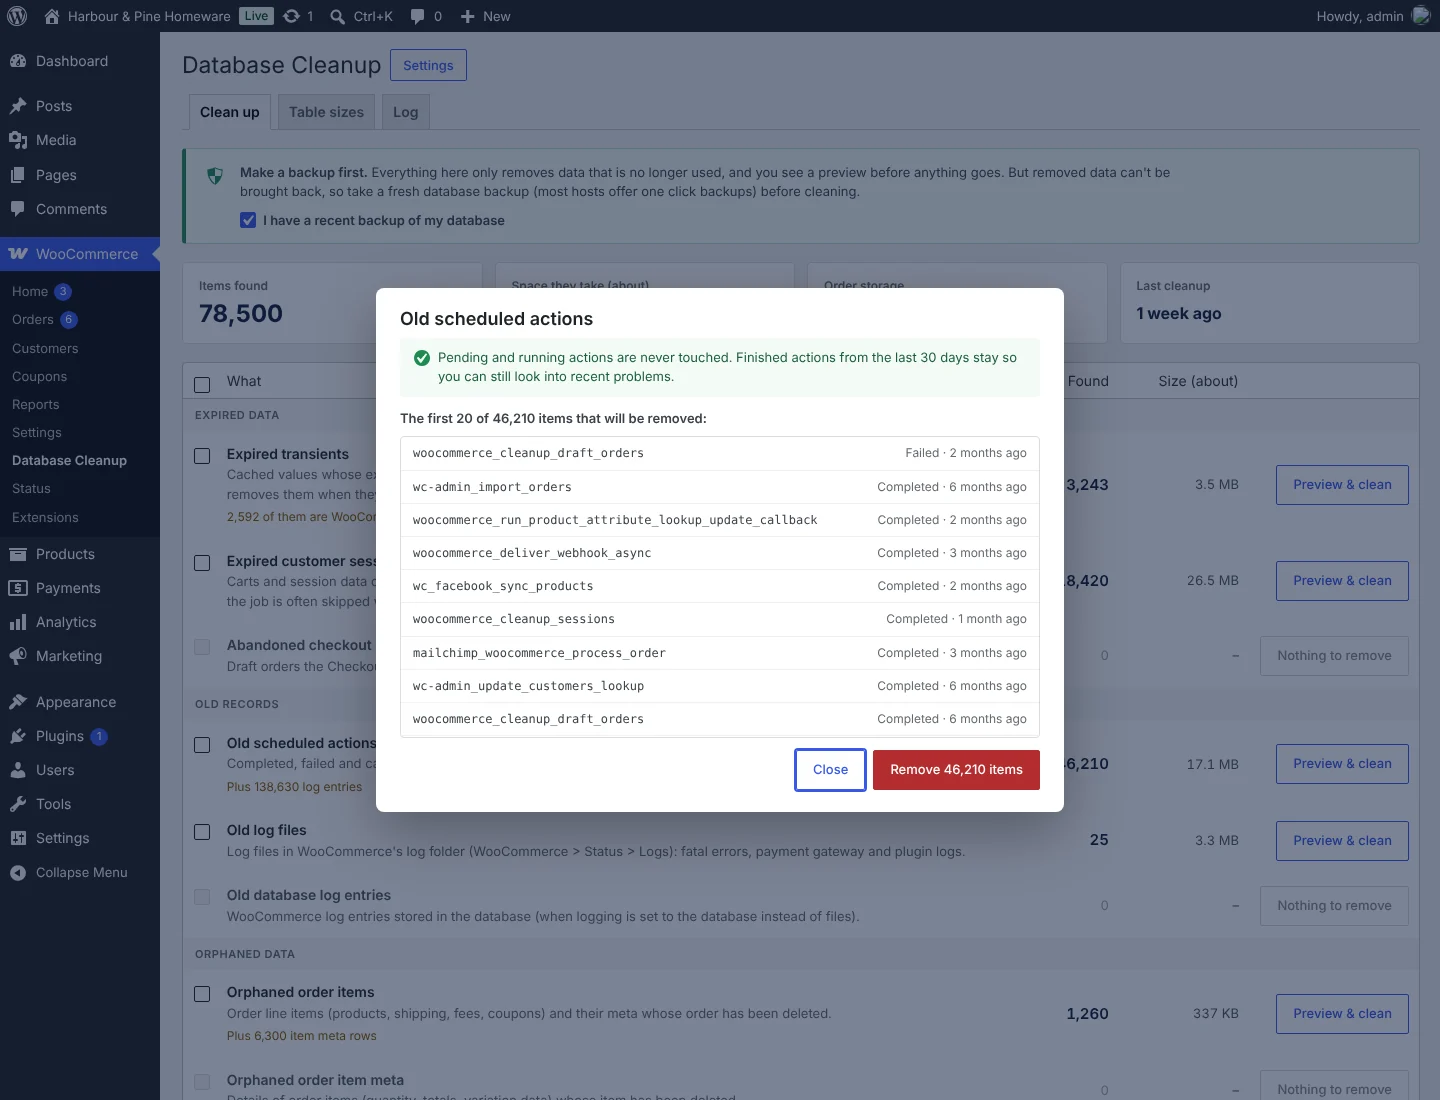Toggle the select-all checkbox beside What
1440x1100 pixels.
pyautogui.click(x=202, y=384)
